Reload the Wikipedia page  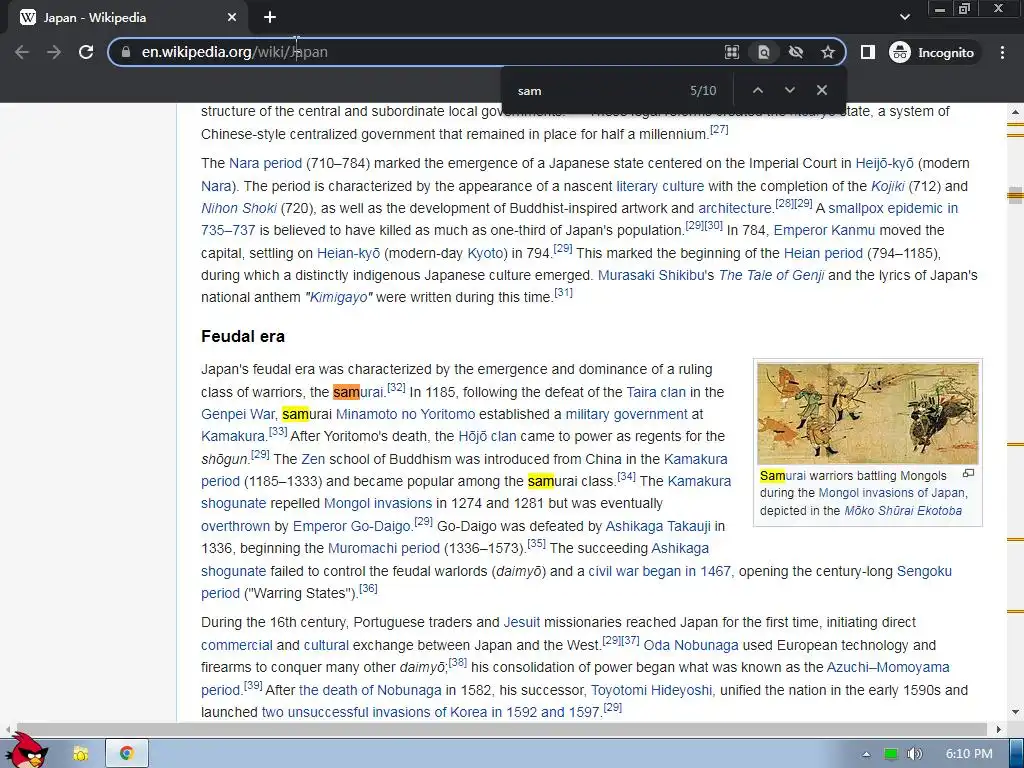(86, 52)
